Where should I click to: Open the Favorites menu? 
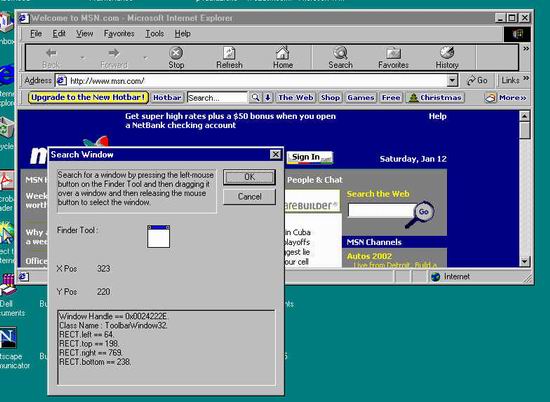pos(119,34)
